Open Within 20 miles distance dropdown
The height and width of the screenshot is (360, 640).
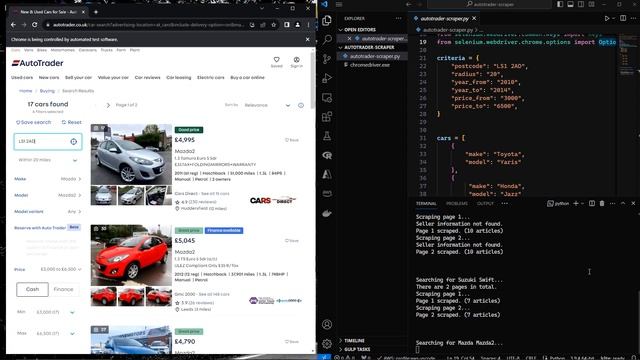48,160
